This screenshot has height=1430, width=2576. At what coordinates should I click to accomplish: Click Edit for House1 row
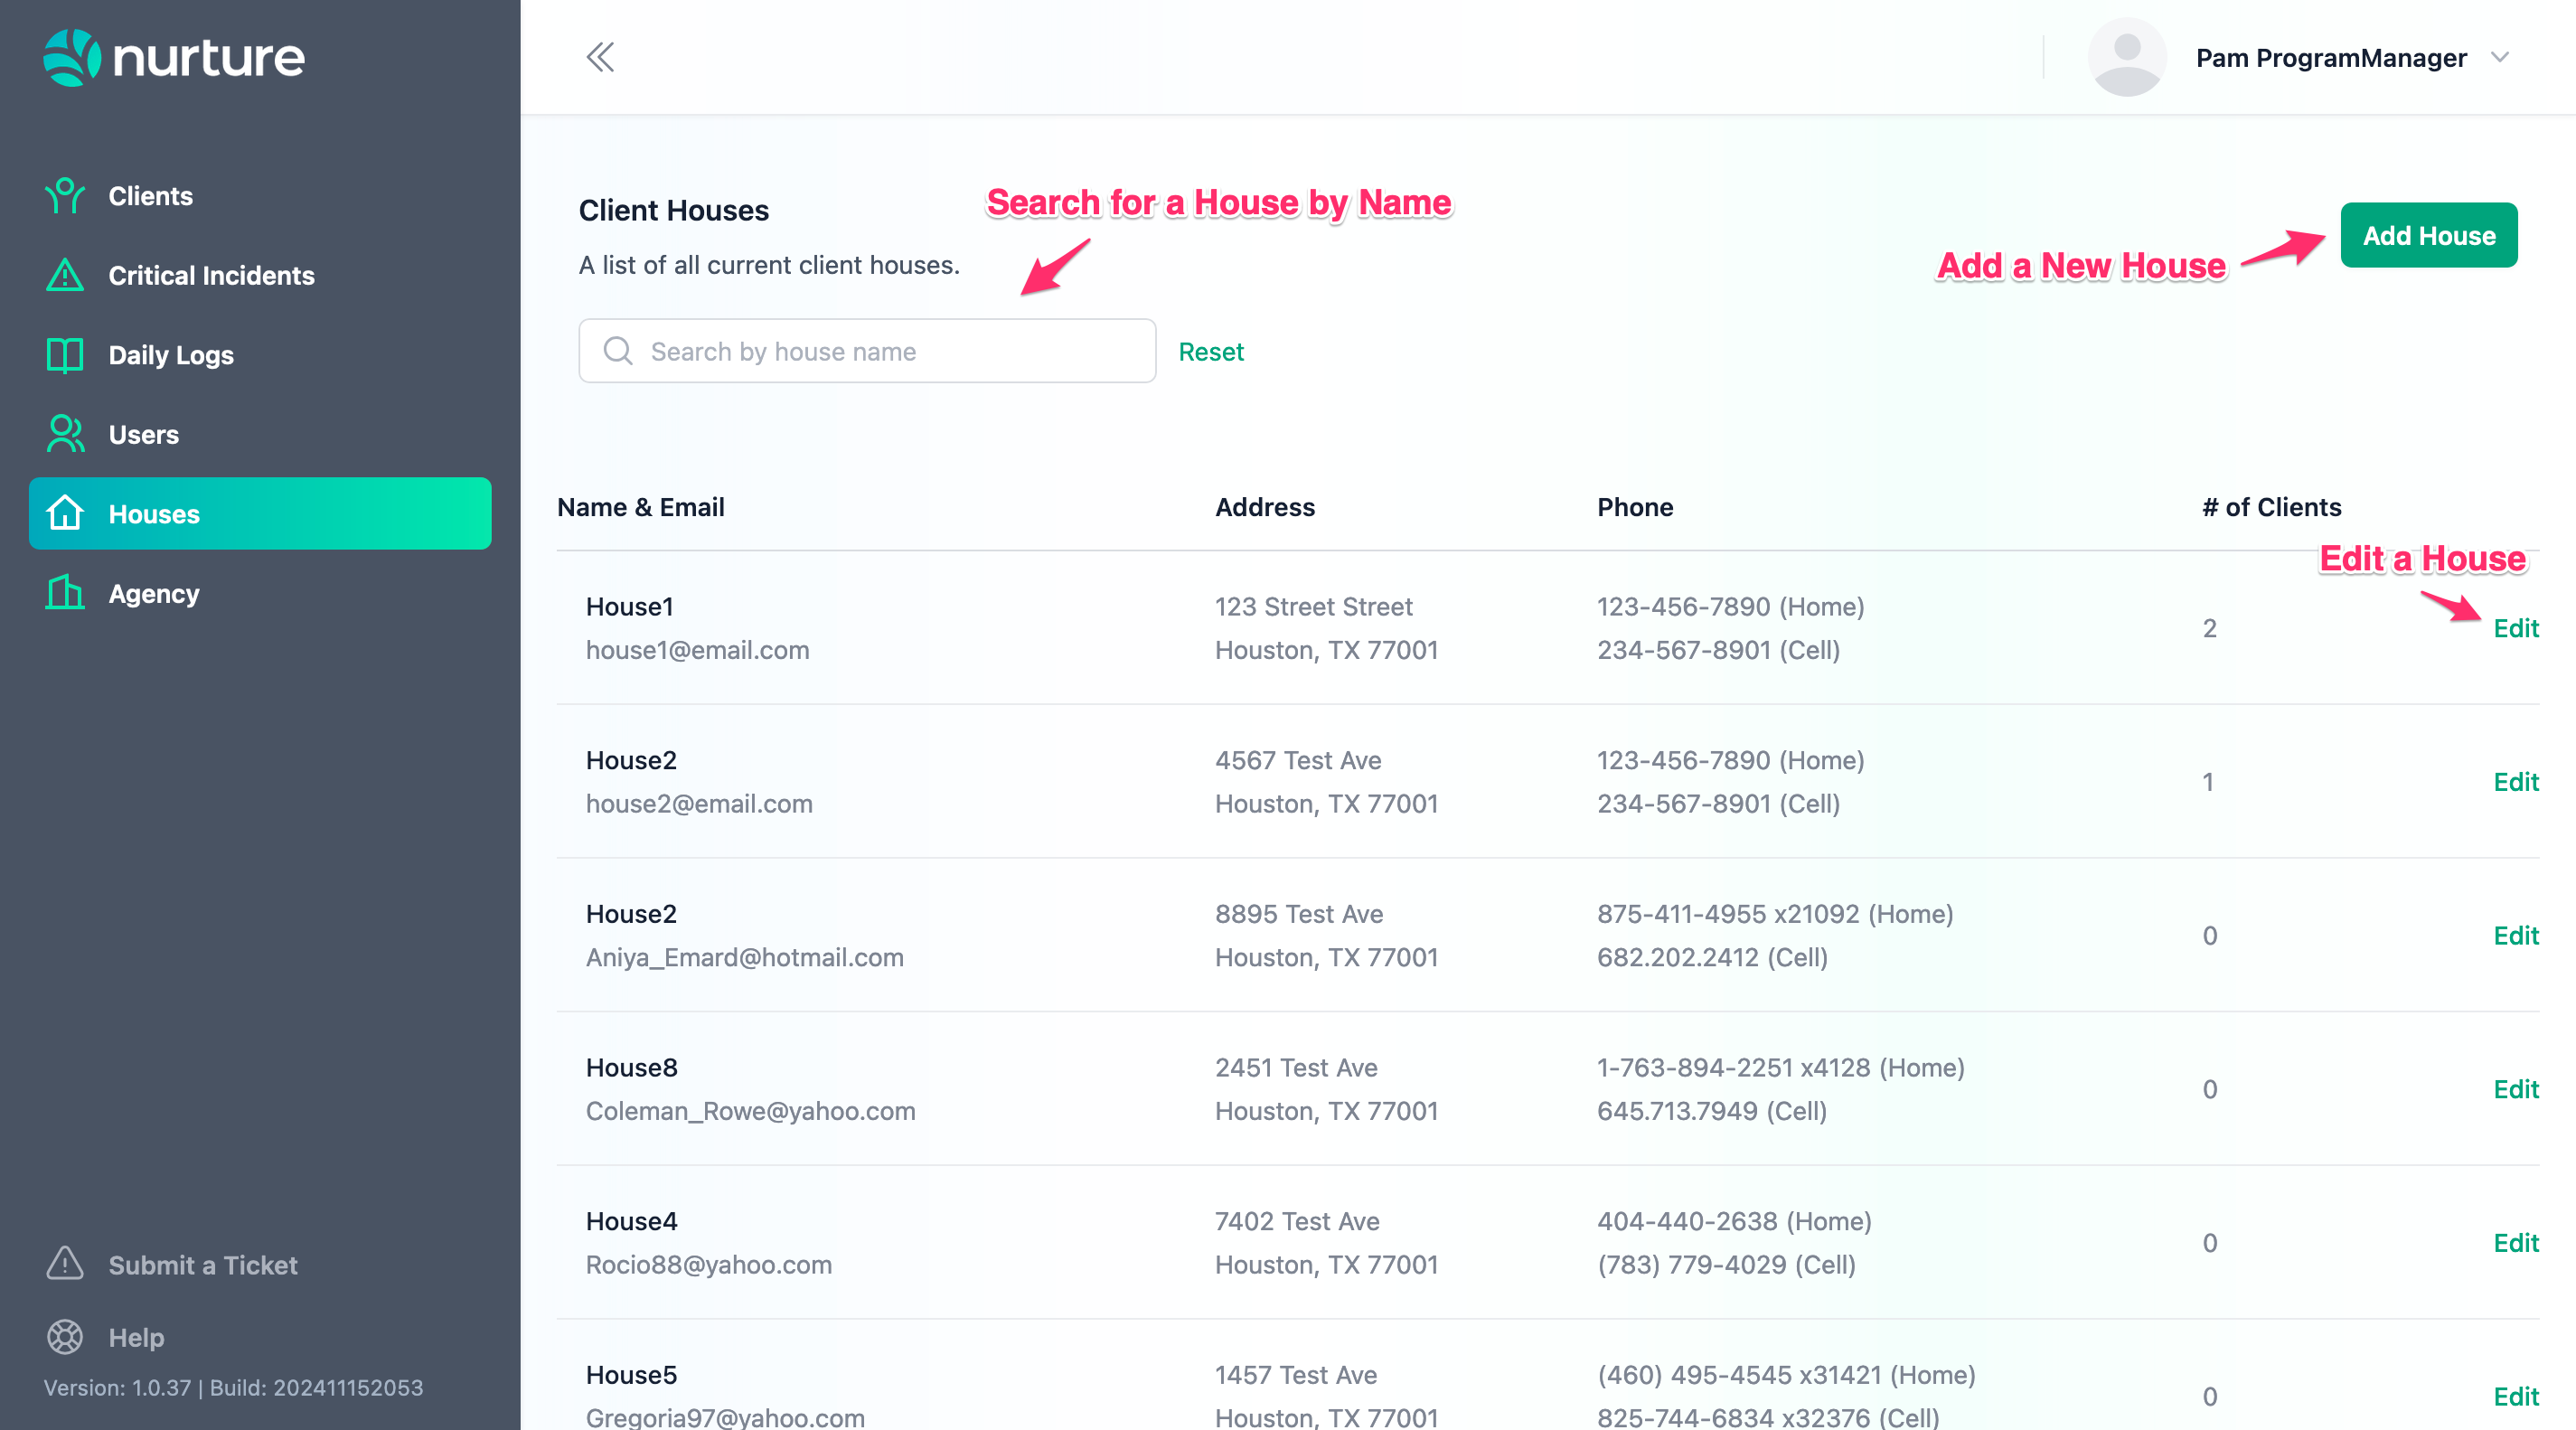(2515, 628)
